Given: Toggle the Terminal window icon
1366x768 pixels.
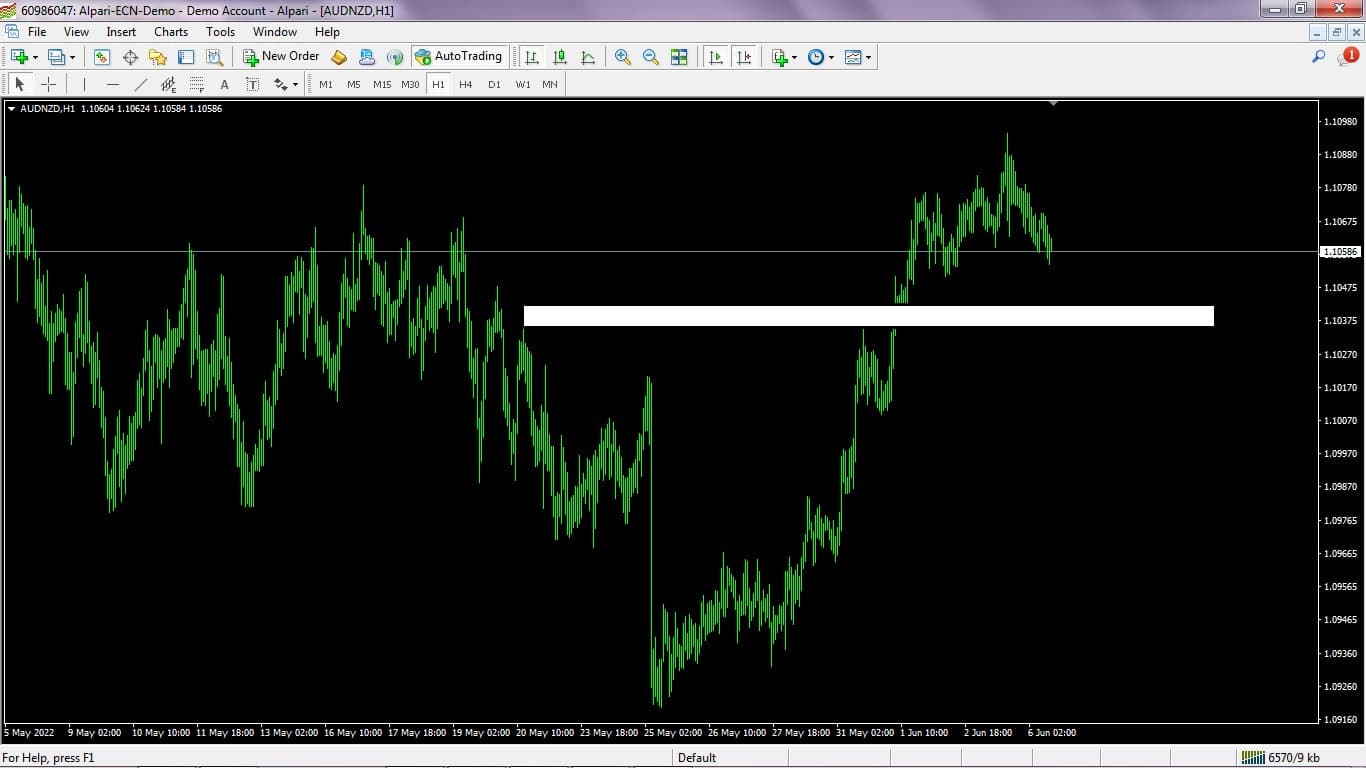Looking at the screenshot, I should point(186,57).
